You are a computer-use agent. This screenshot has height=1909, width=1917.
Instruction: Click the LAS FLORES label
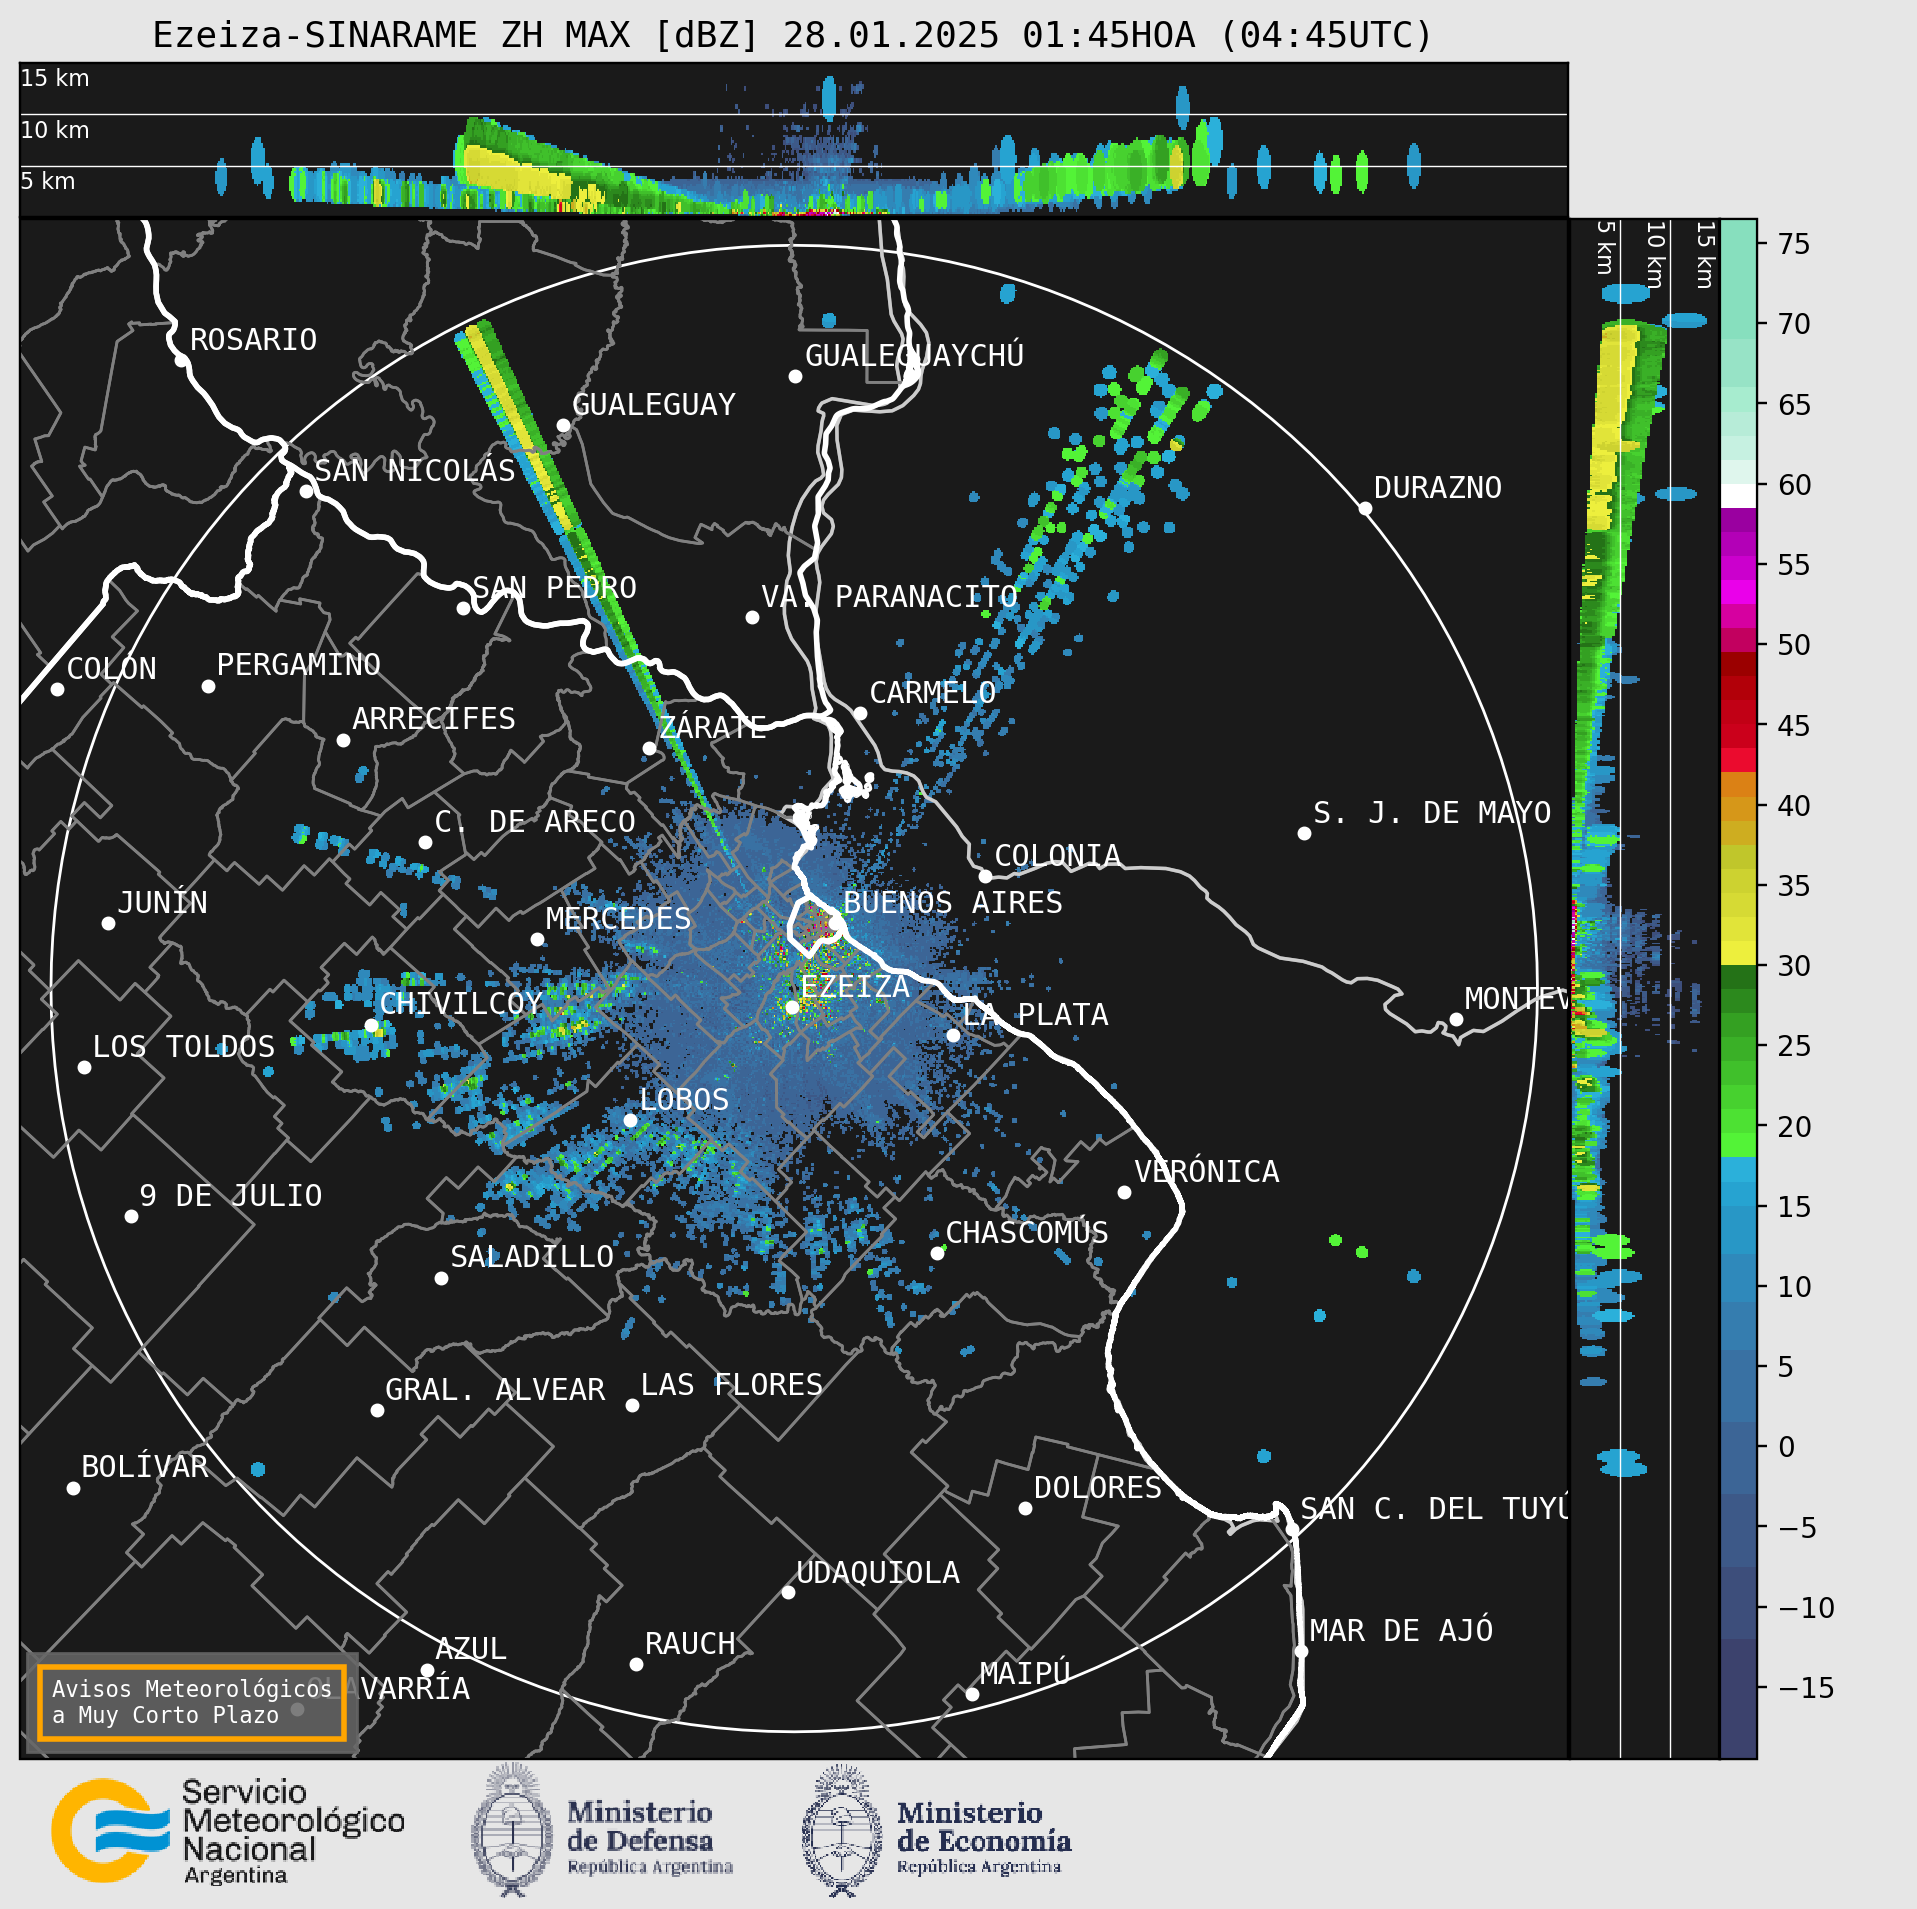(x=731, y=1385)
